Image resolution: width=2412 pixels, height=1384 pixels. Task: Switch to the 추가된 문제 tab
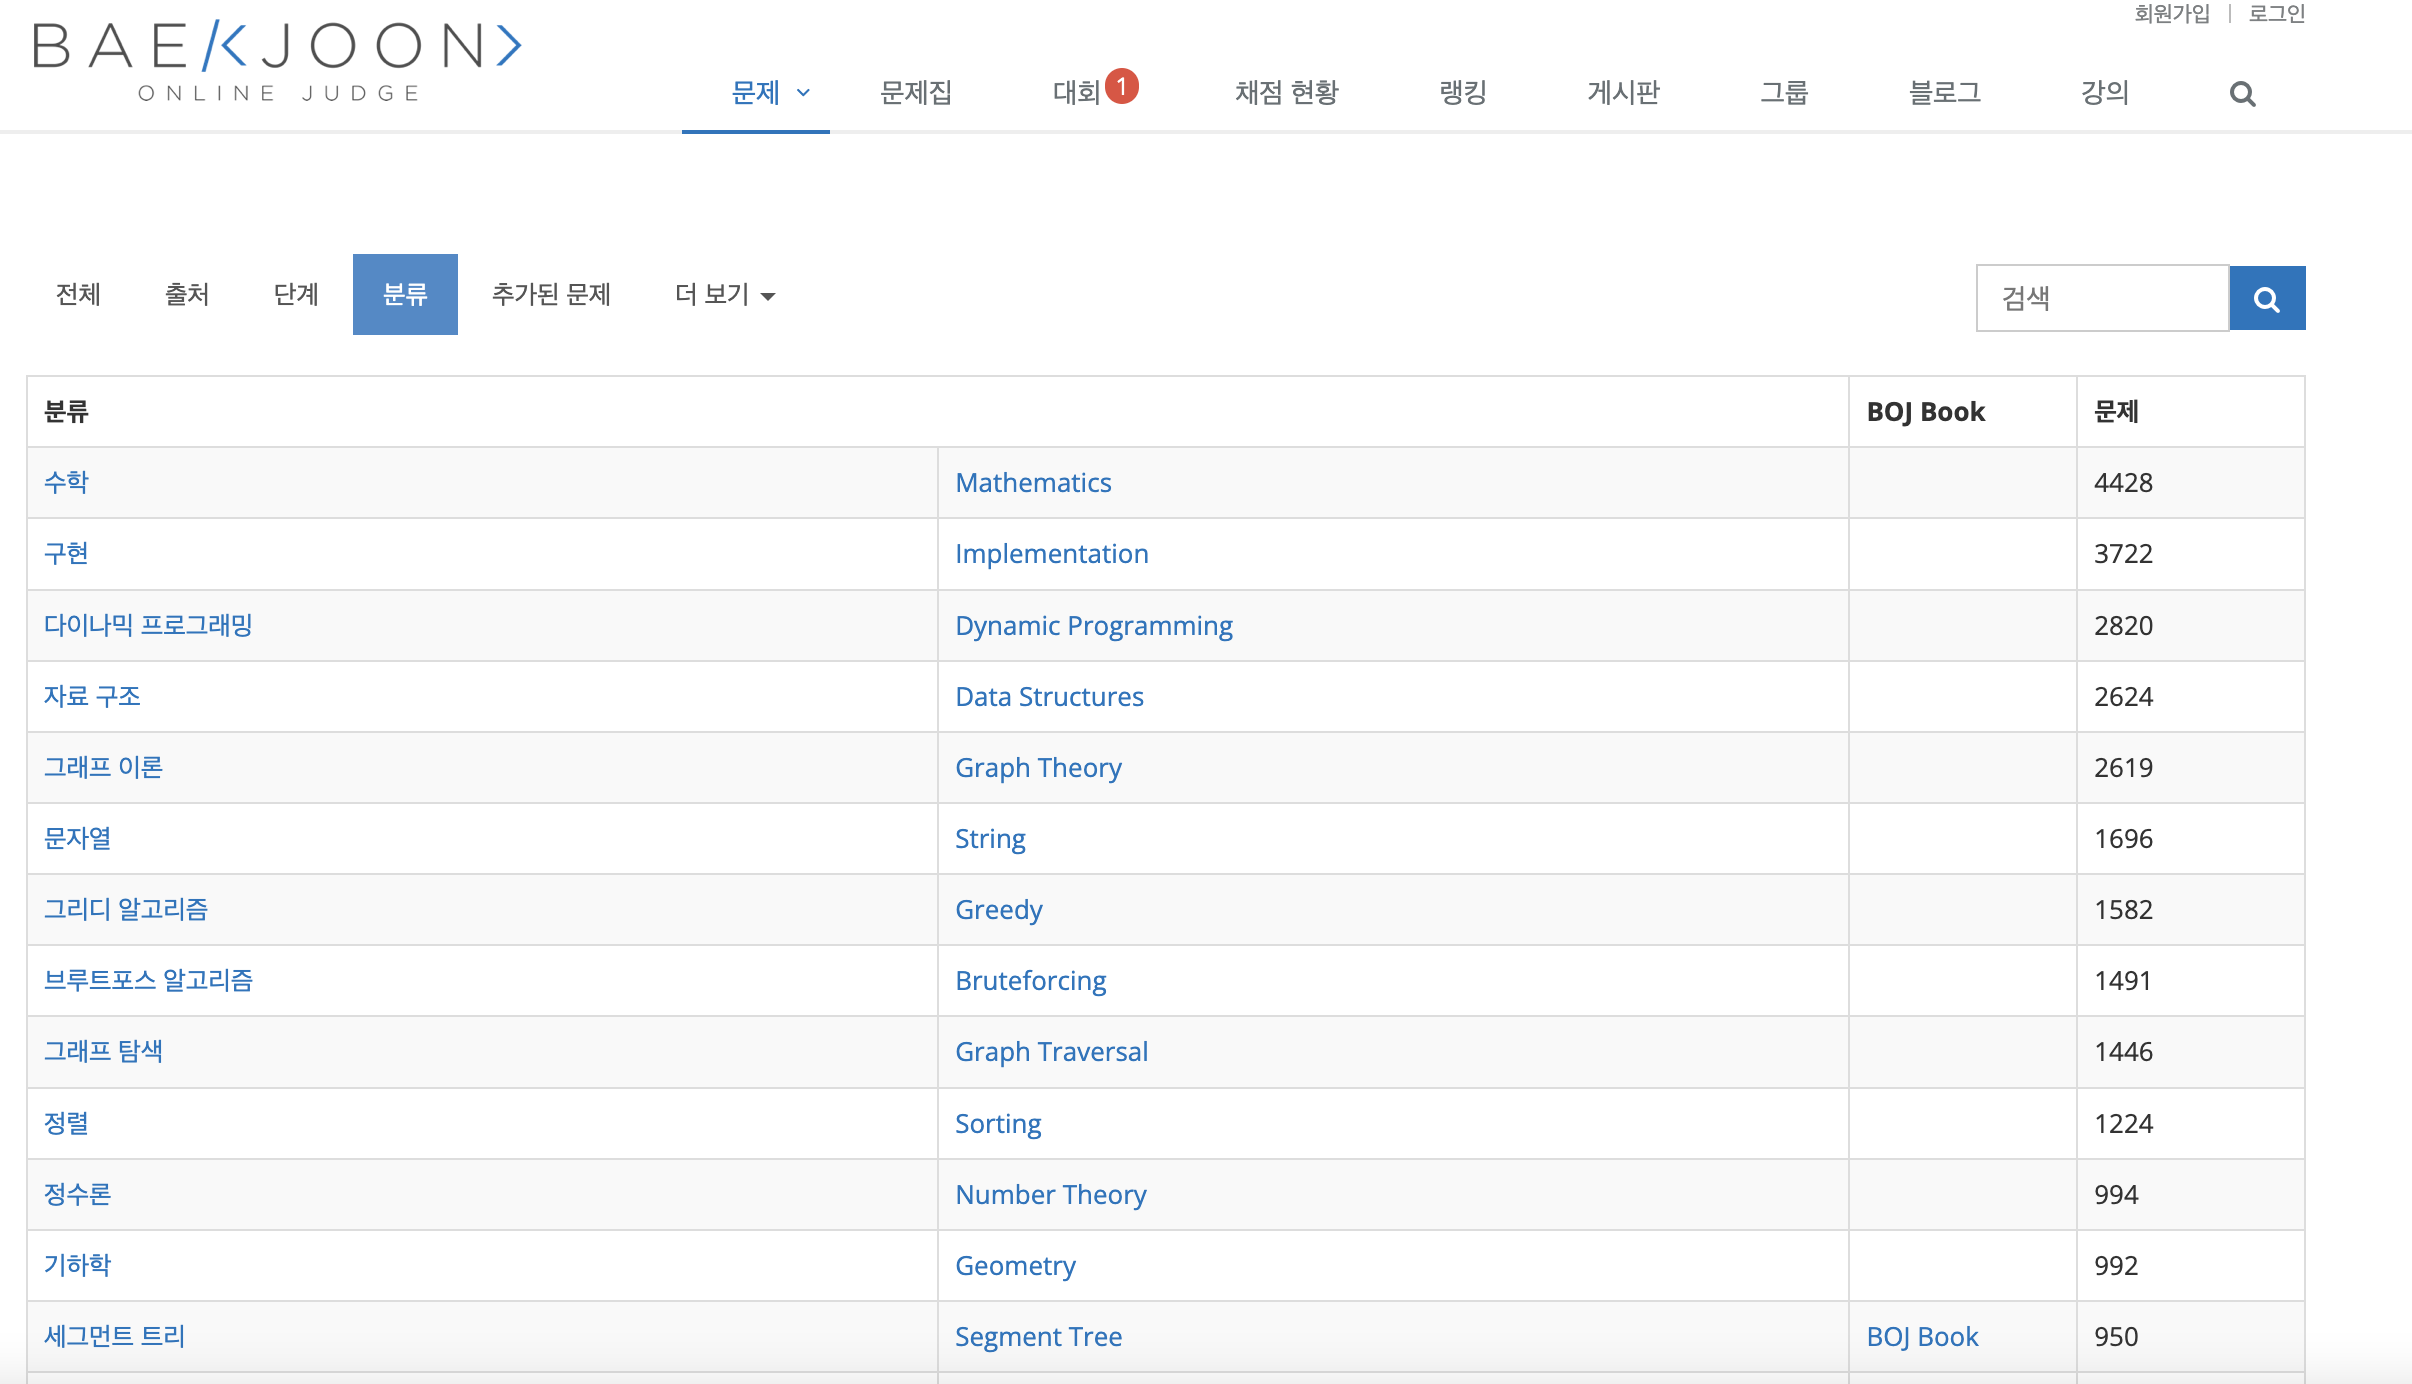tap(551, 294)
